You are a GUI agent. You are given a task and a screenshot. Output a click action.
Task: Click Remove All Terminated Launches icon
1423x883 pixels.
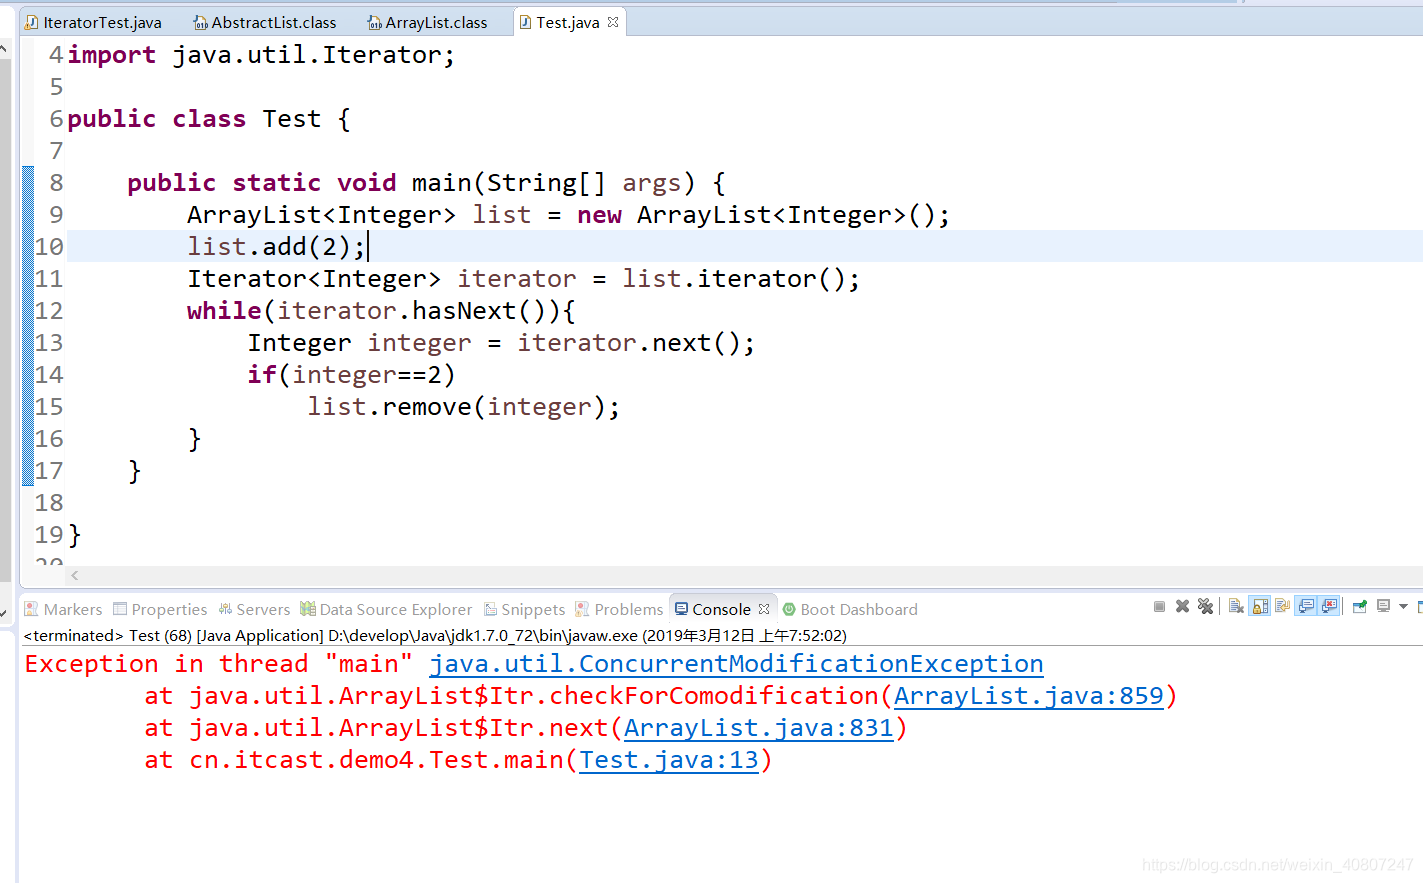click(1205, 606)
